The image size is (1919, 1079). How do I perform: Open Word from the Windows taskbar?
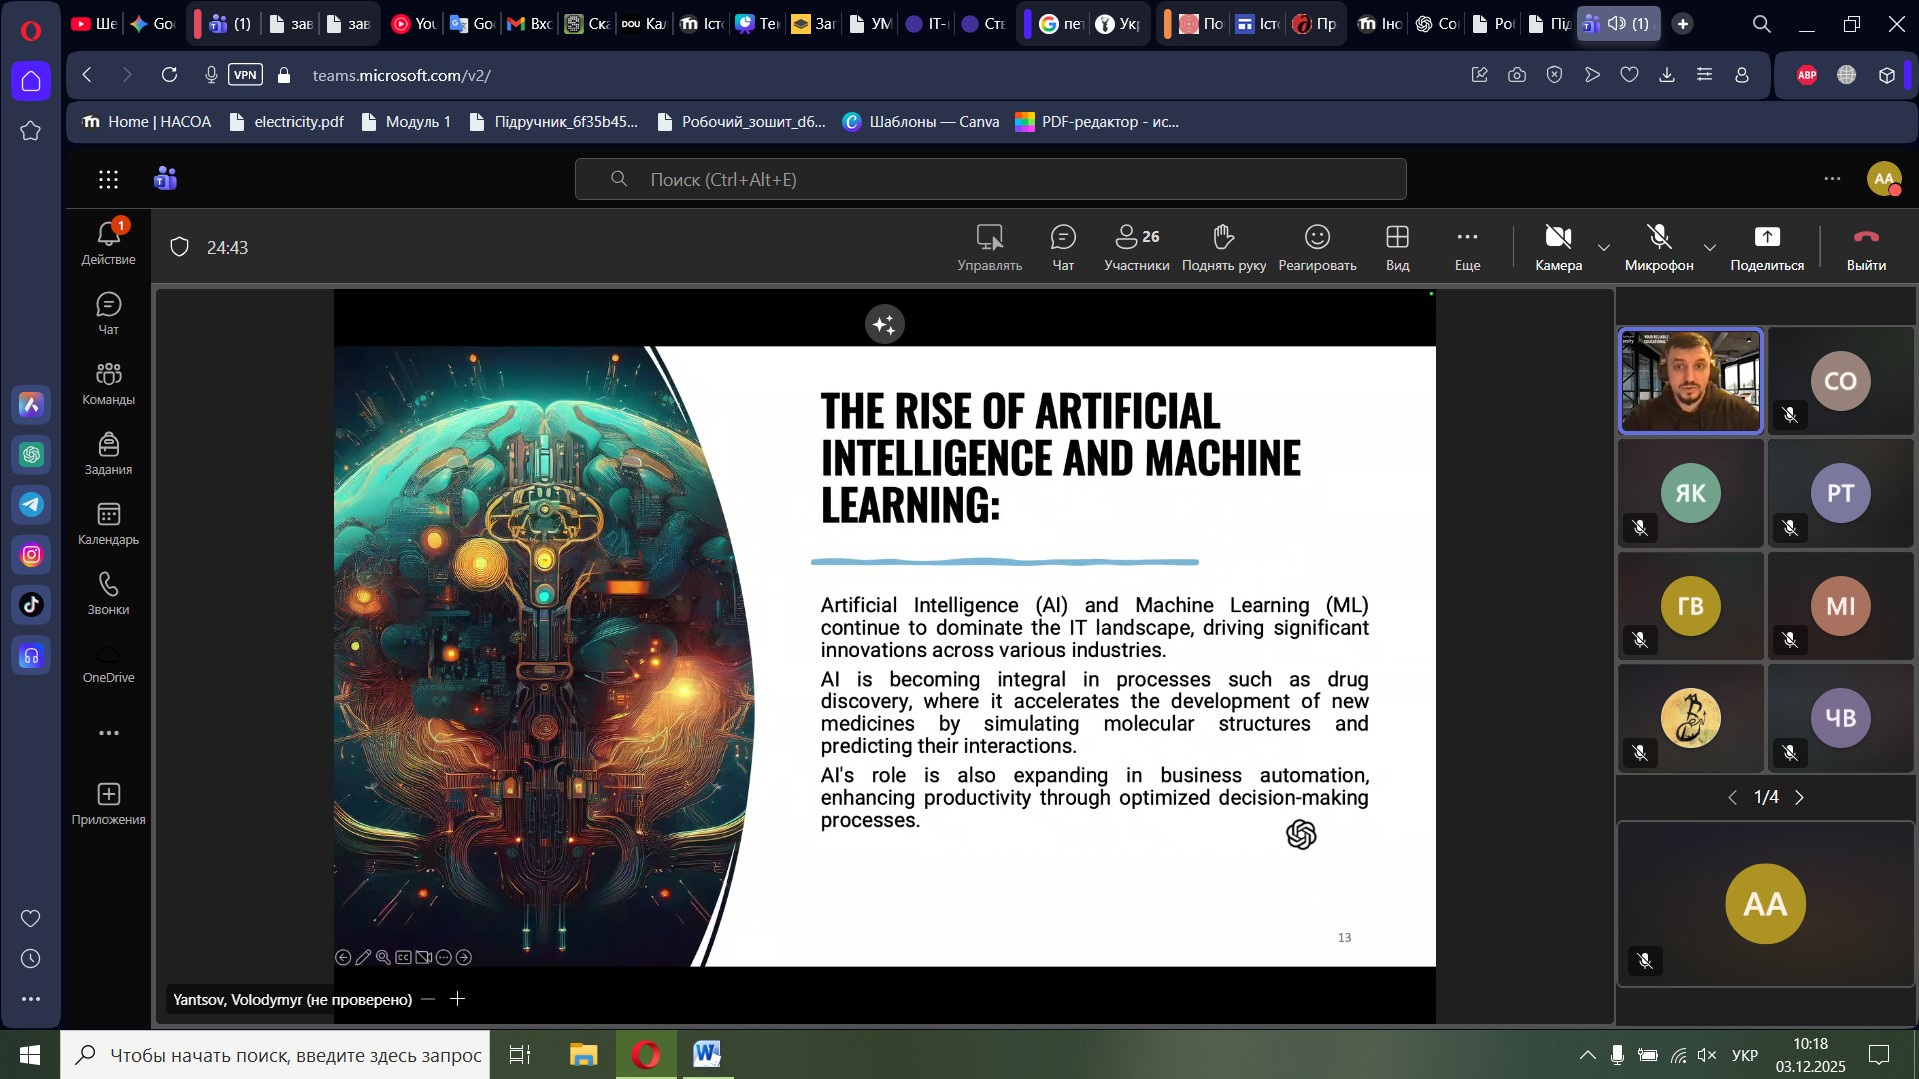tap(706, 1054)
